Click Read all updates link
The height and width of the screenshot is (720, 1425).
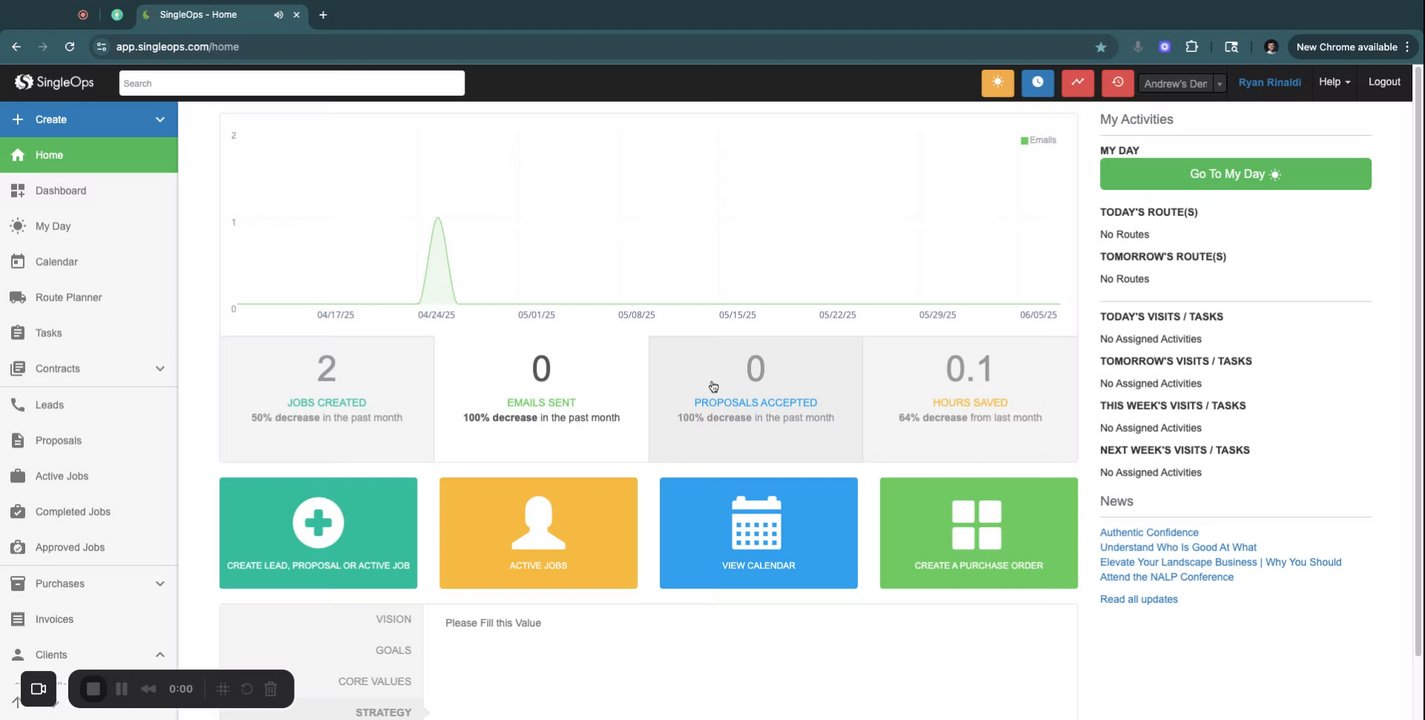pyautogui.click(x=1139, y=600)
